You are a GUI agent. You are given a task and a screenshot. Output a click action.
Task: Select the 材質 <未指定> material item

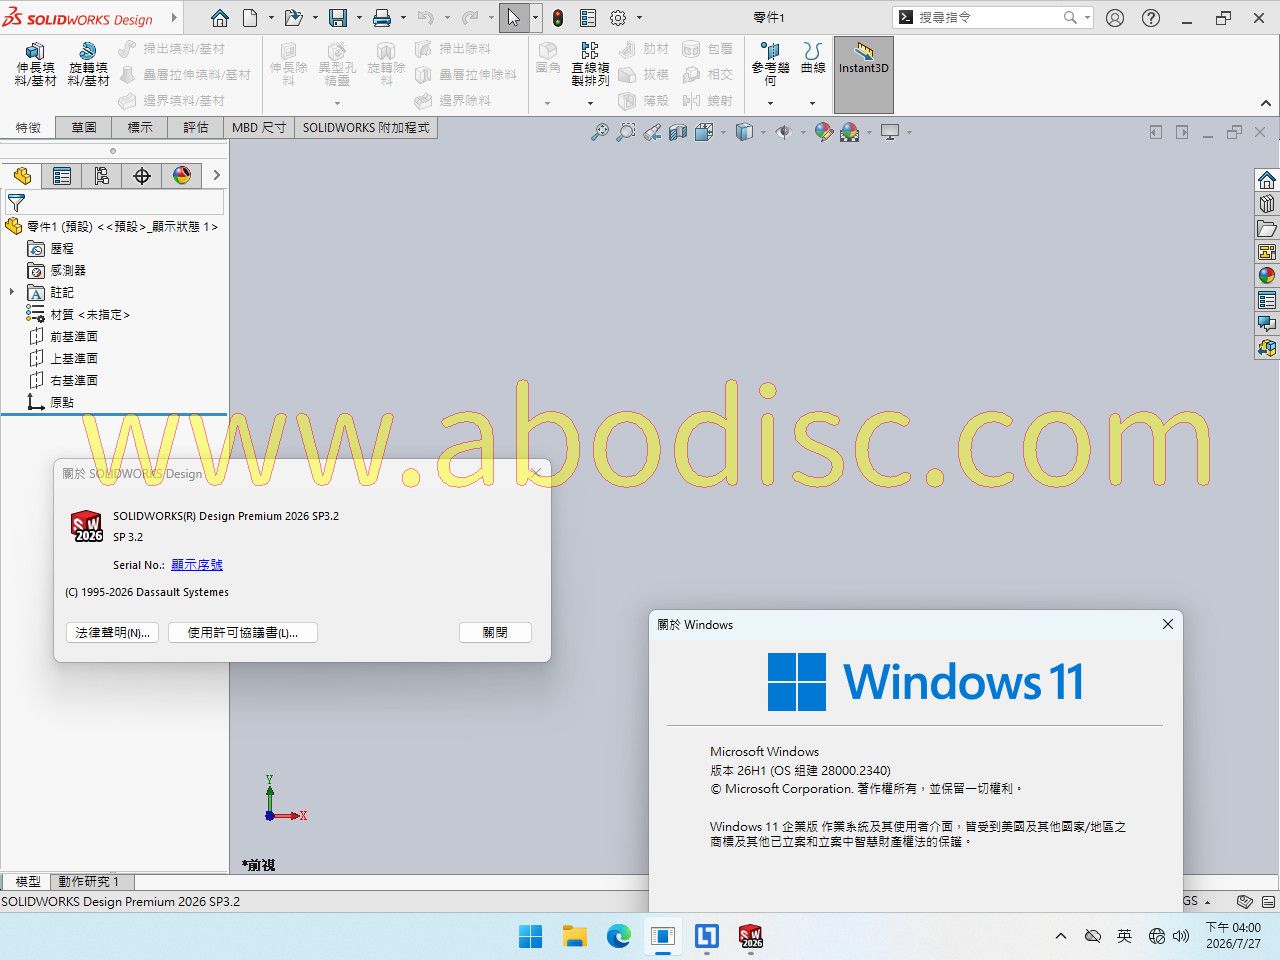[90, 314]
